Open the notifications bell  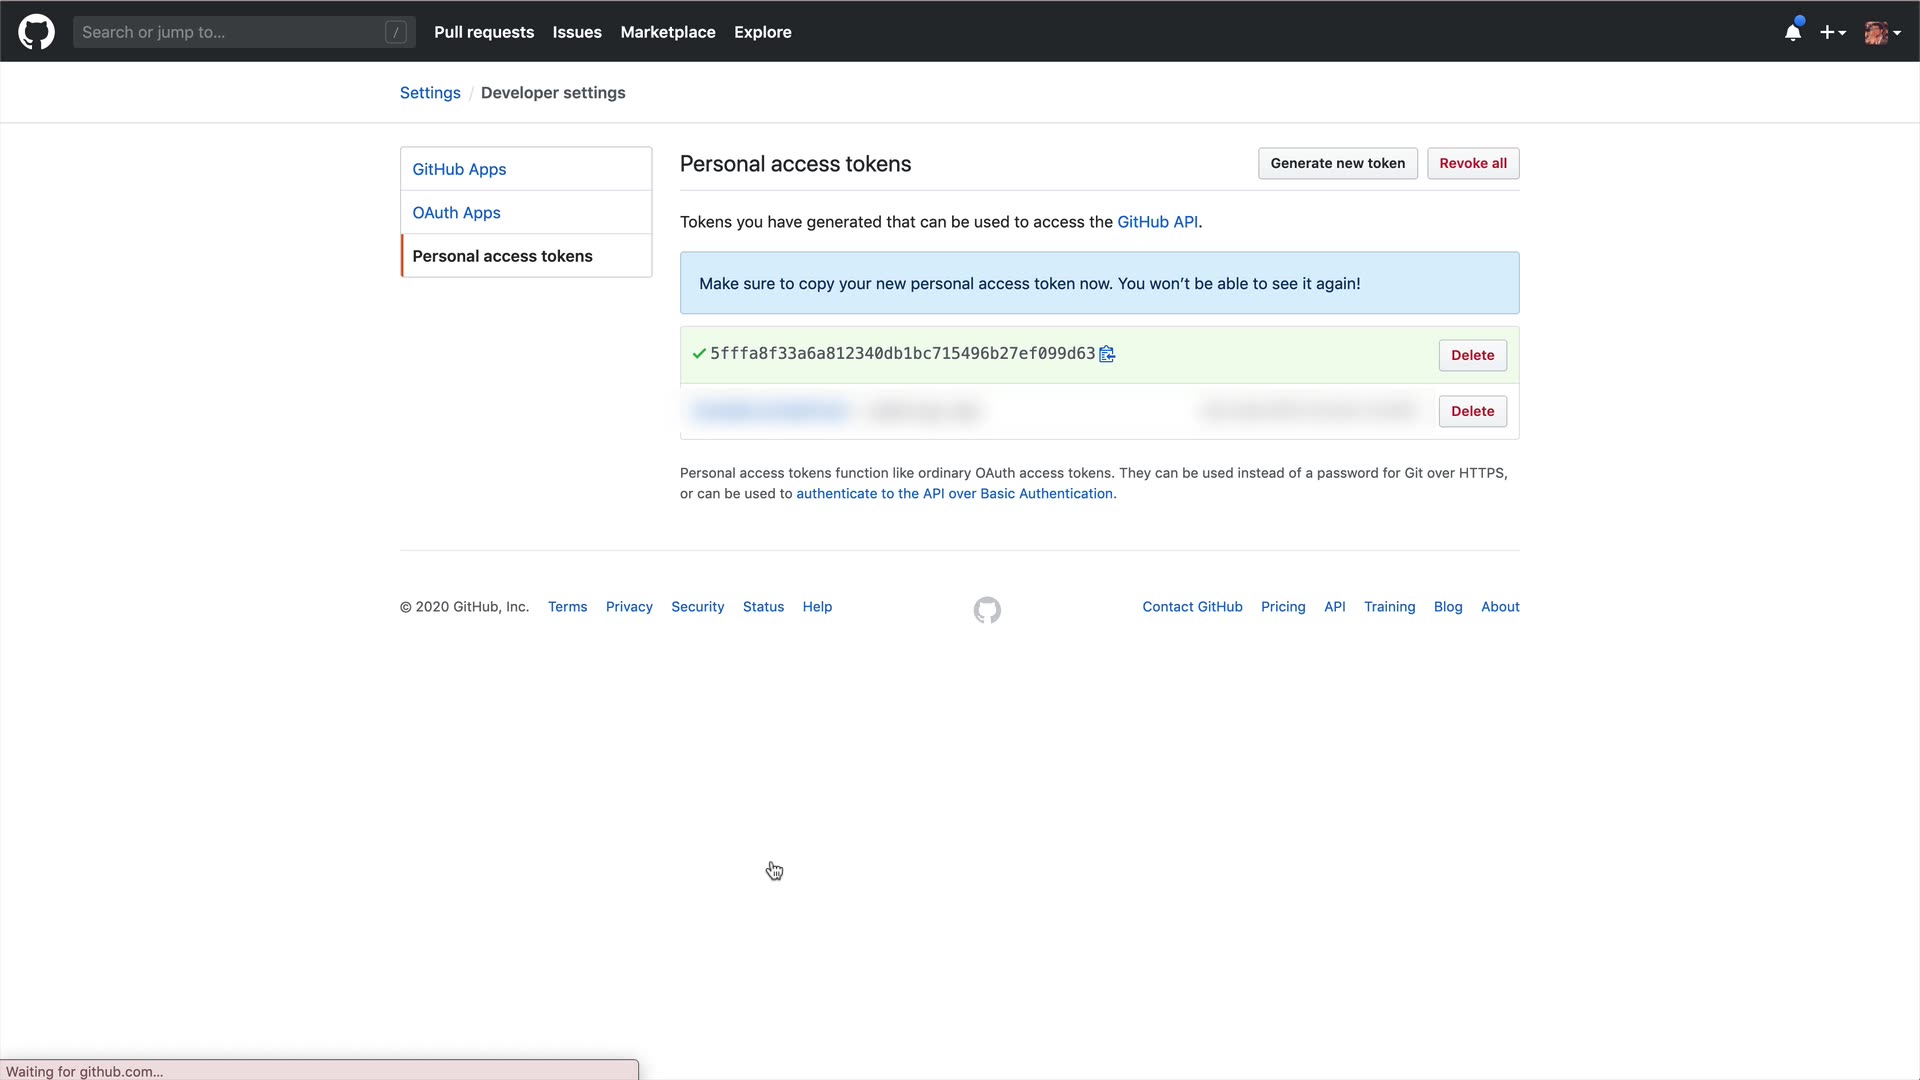click(x=1793, y=32)
